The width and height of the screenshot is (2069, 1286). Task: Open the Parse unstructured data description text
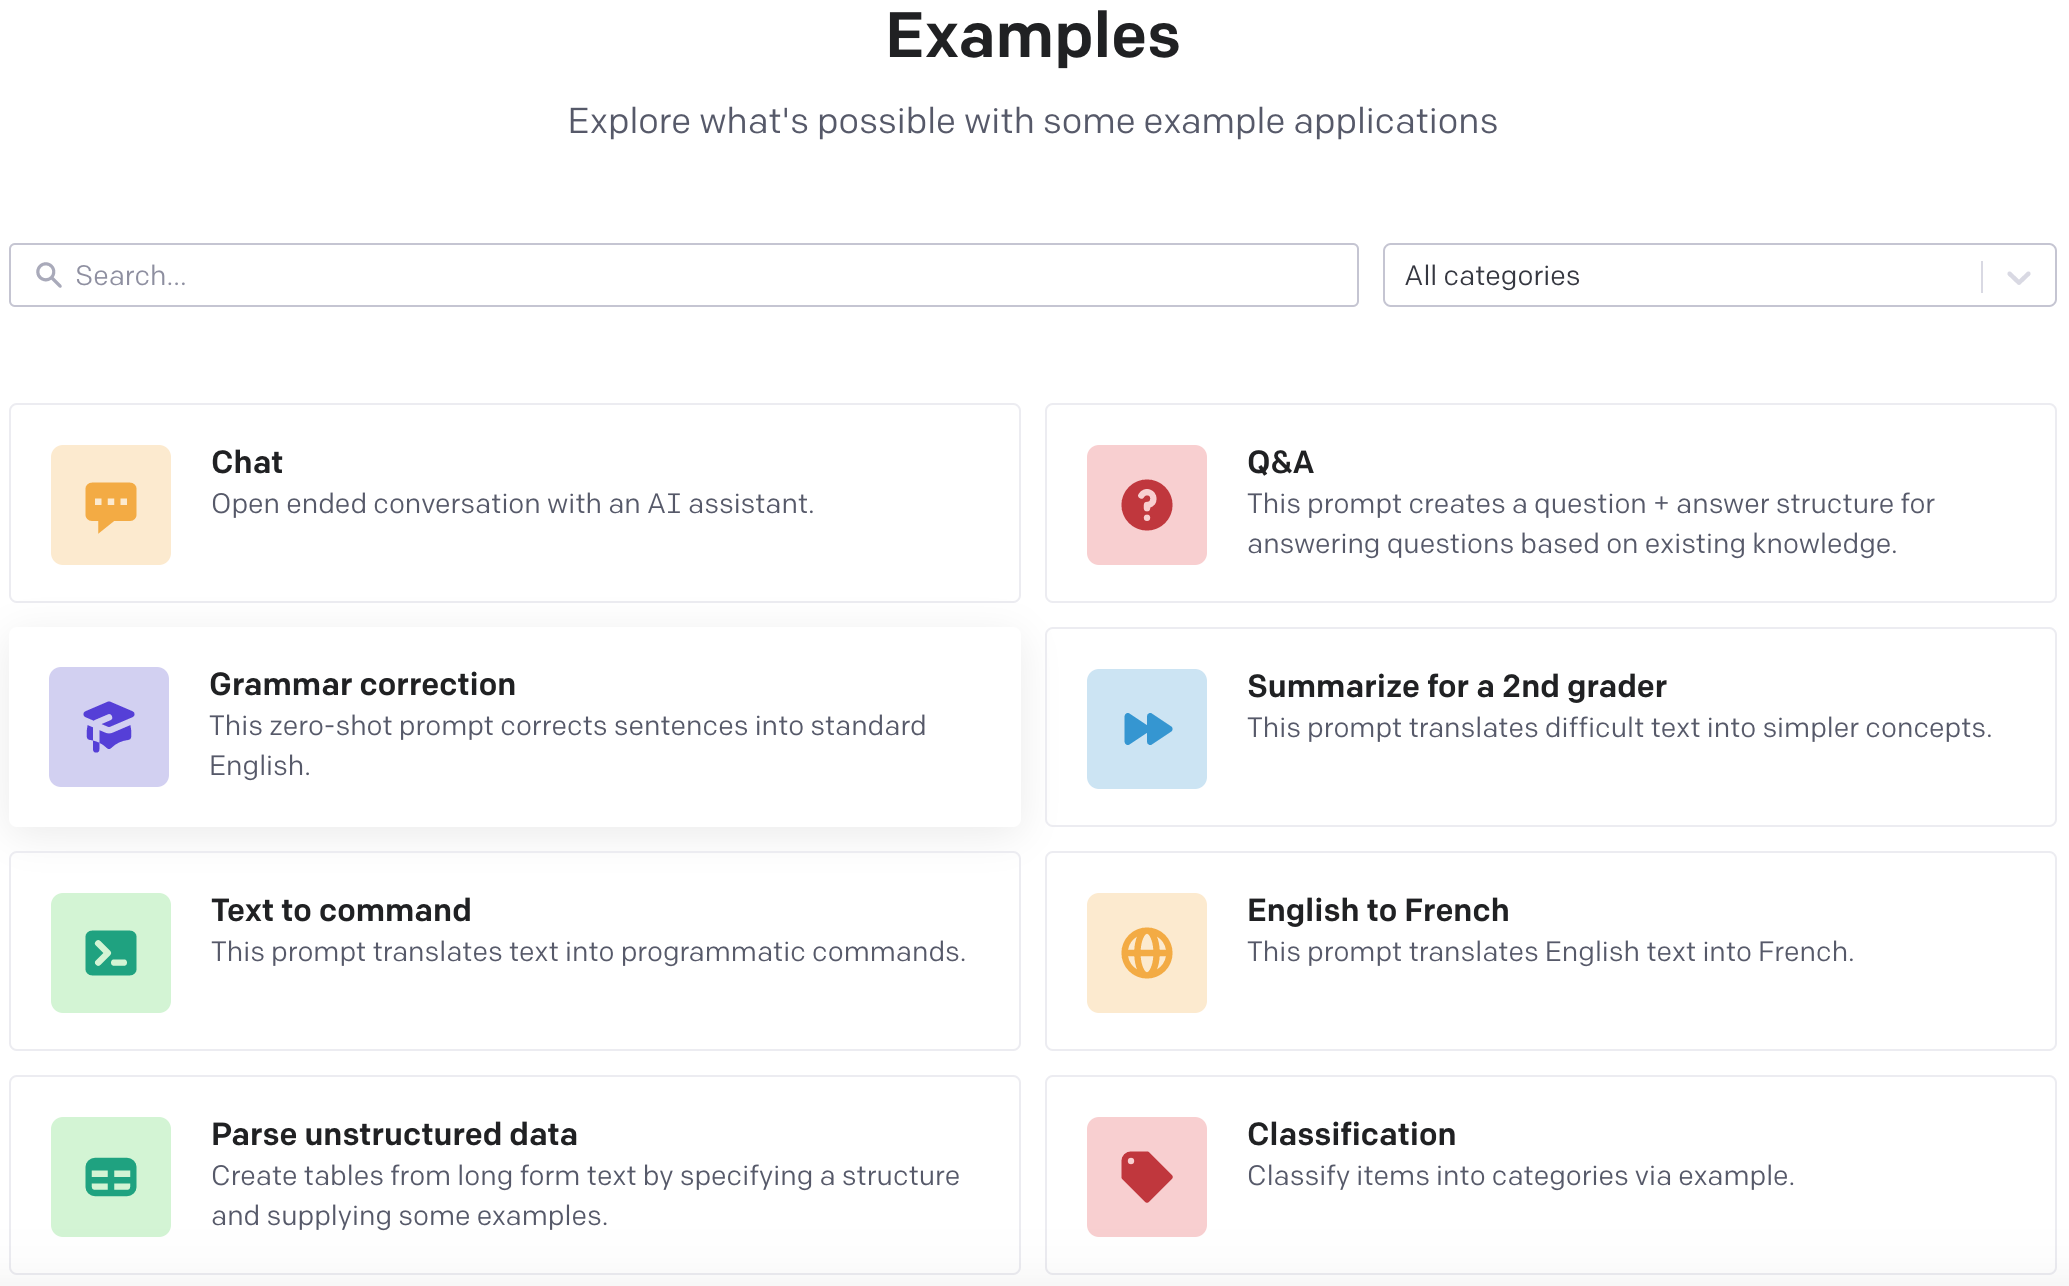tap(585, 1195)
